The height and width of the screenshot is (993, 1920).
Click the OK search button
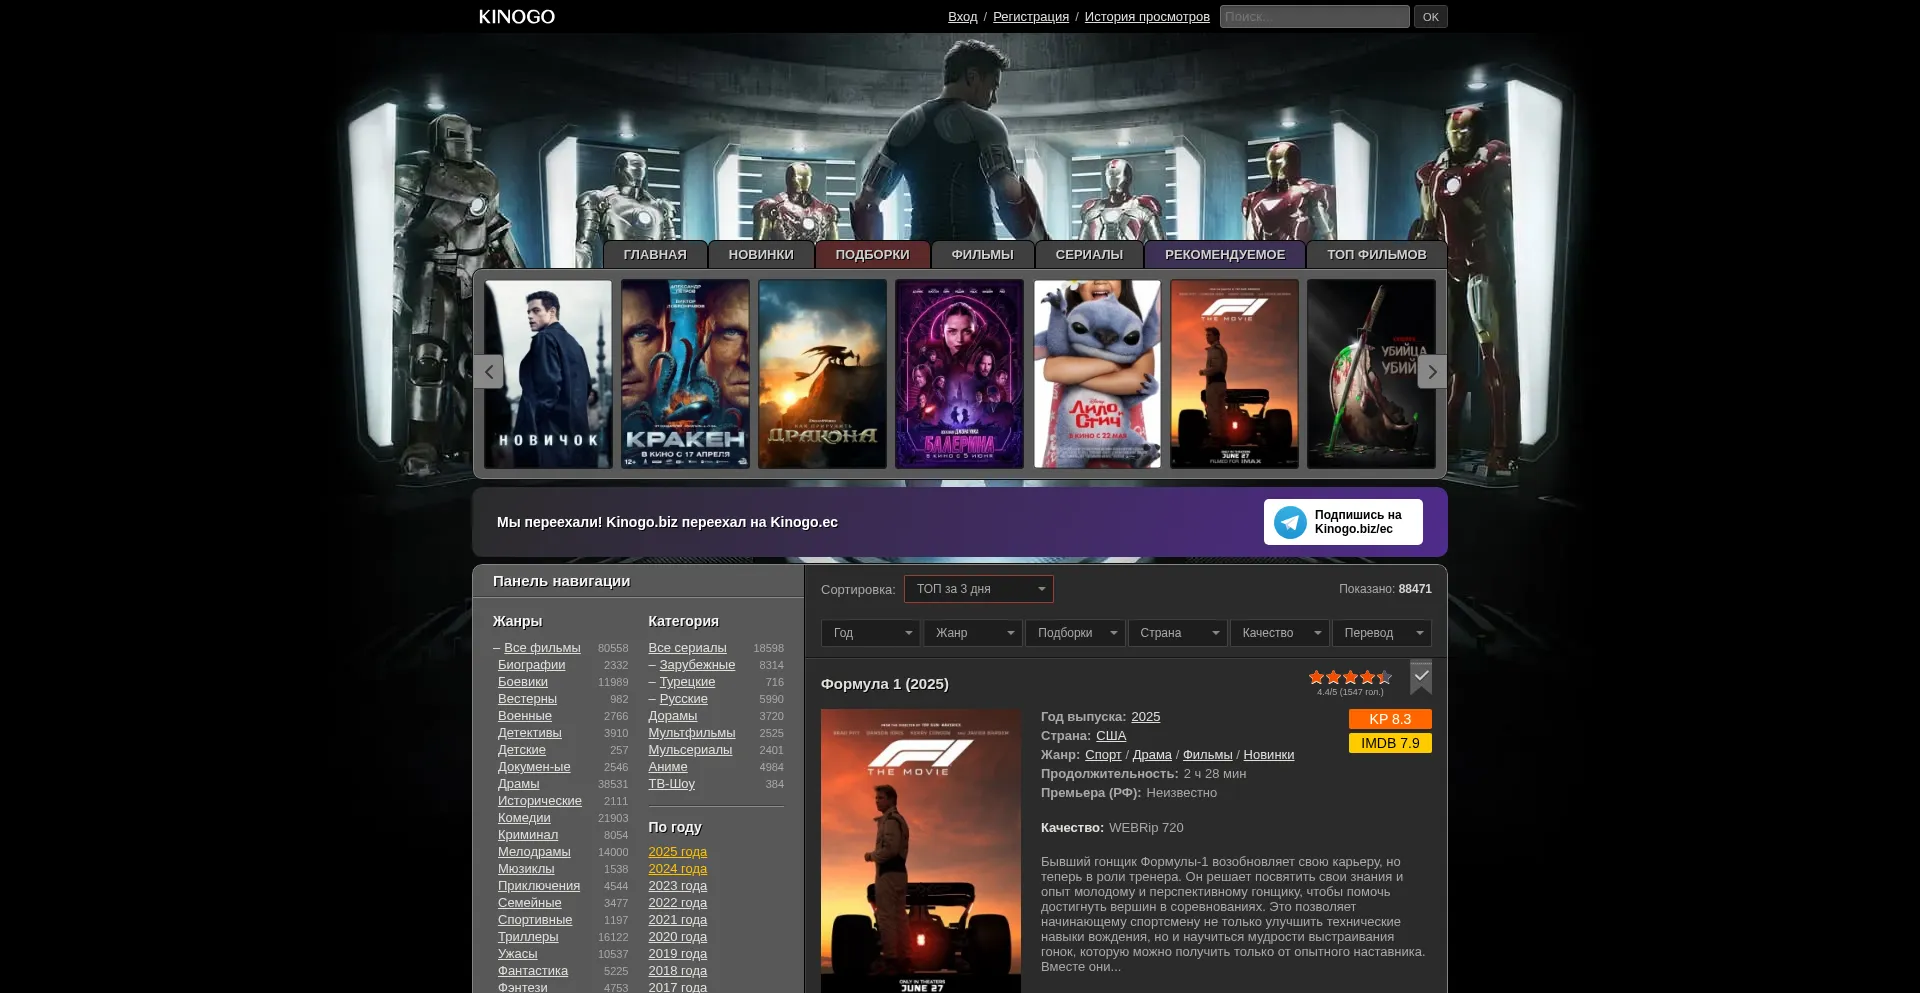tap(1430, 17)
